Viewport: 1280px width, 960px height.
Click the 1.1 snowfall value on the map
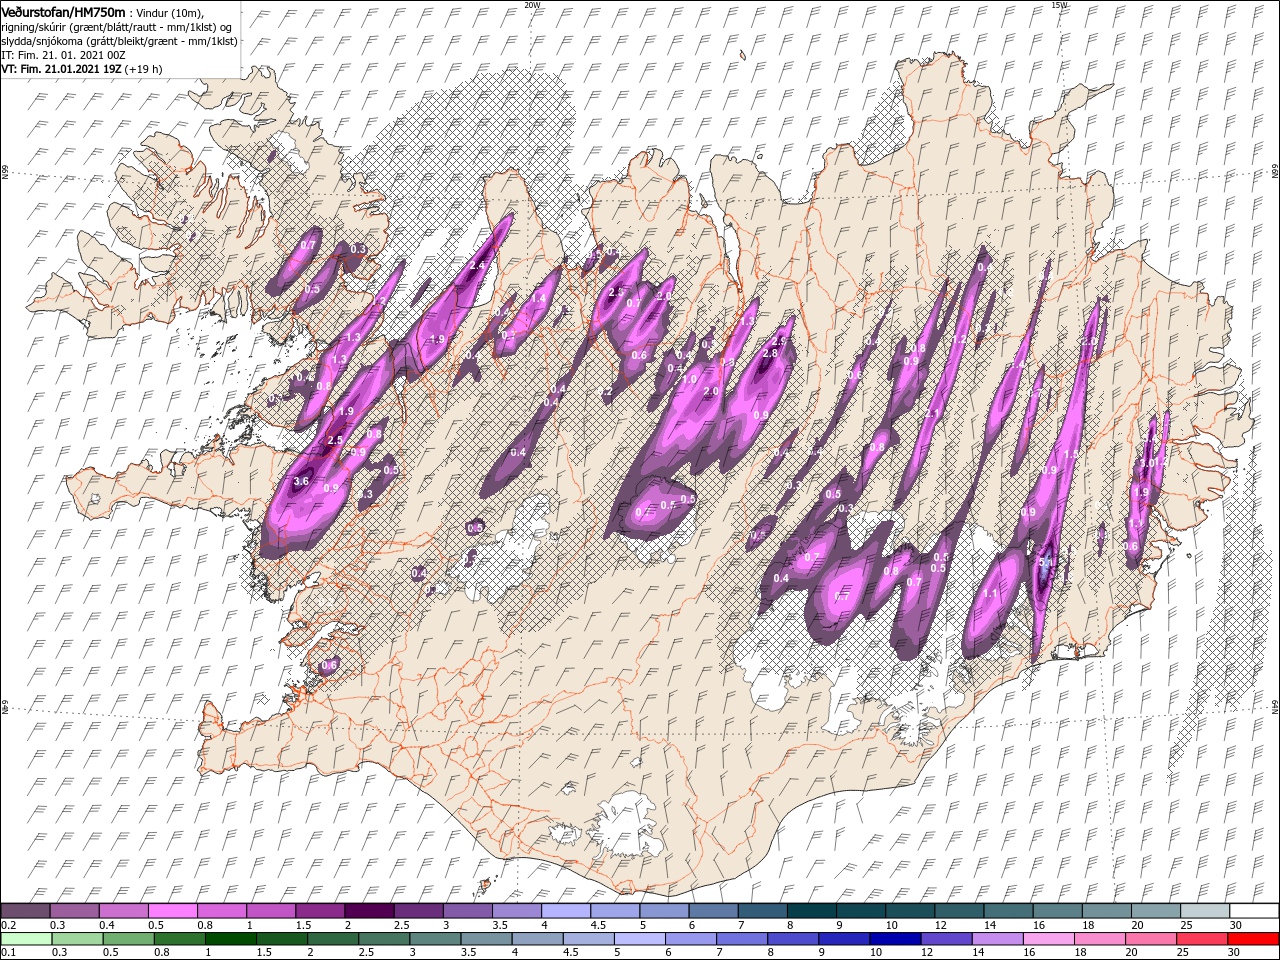[991, 593]
